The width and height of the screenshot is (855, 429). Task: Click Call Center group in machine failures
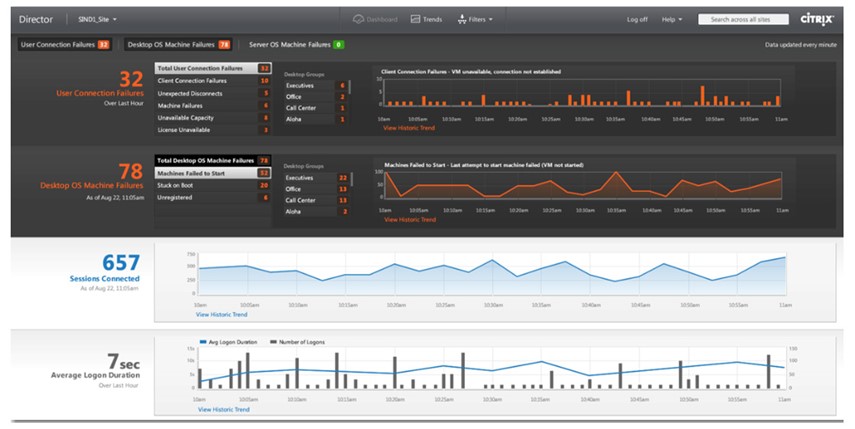(x=316, y=200)
